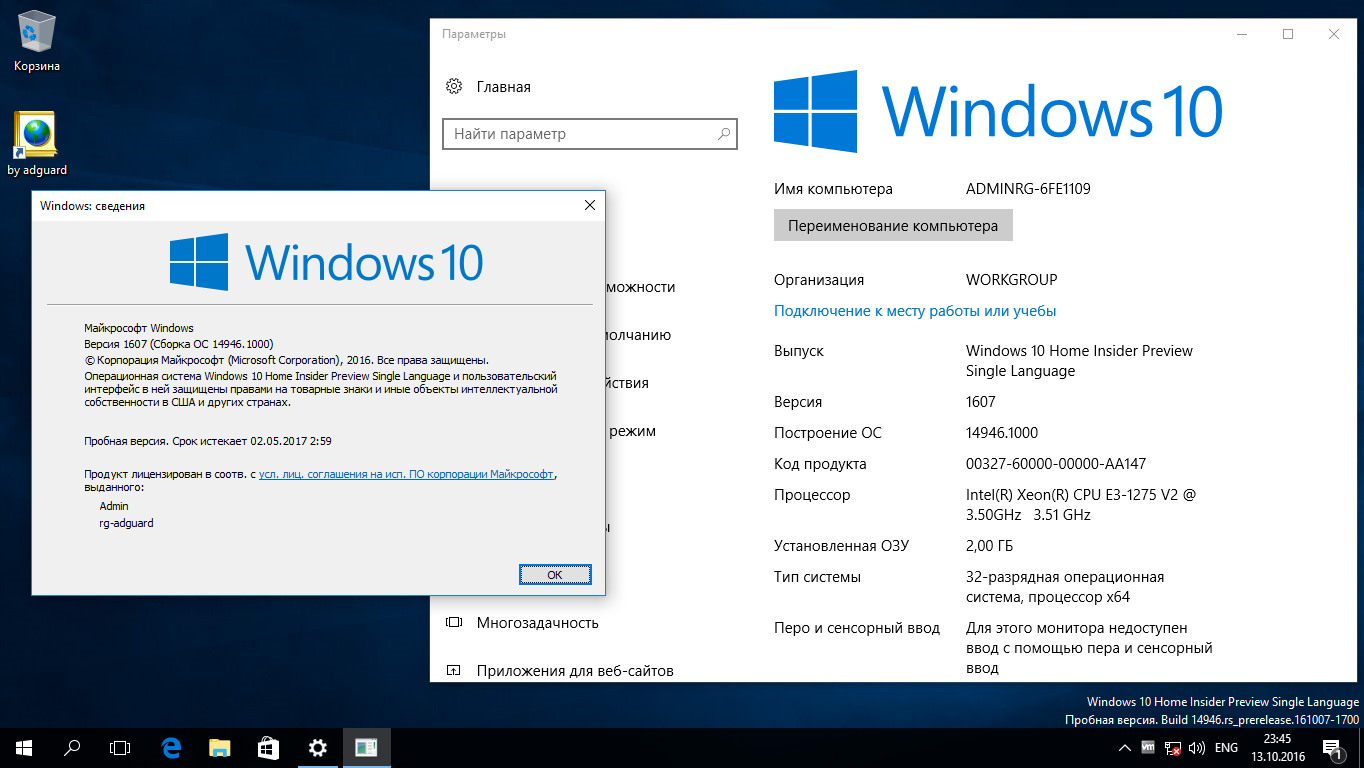Select 'Приложения для веб-сайтов' in sidebar
Viewport: 1364px width, 768px height.
575,671
